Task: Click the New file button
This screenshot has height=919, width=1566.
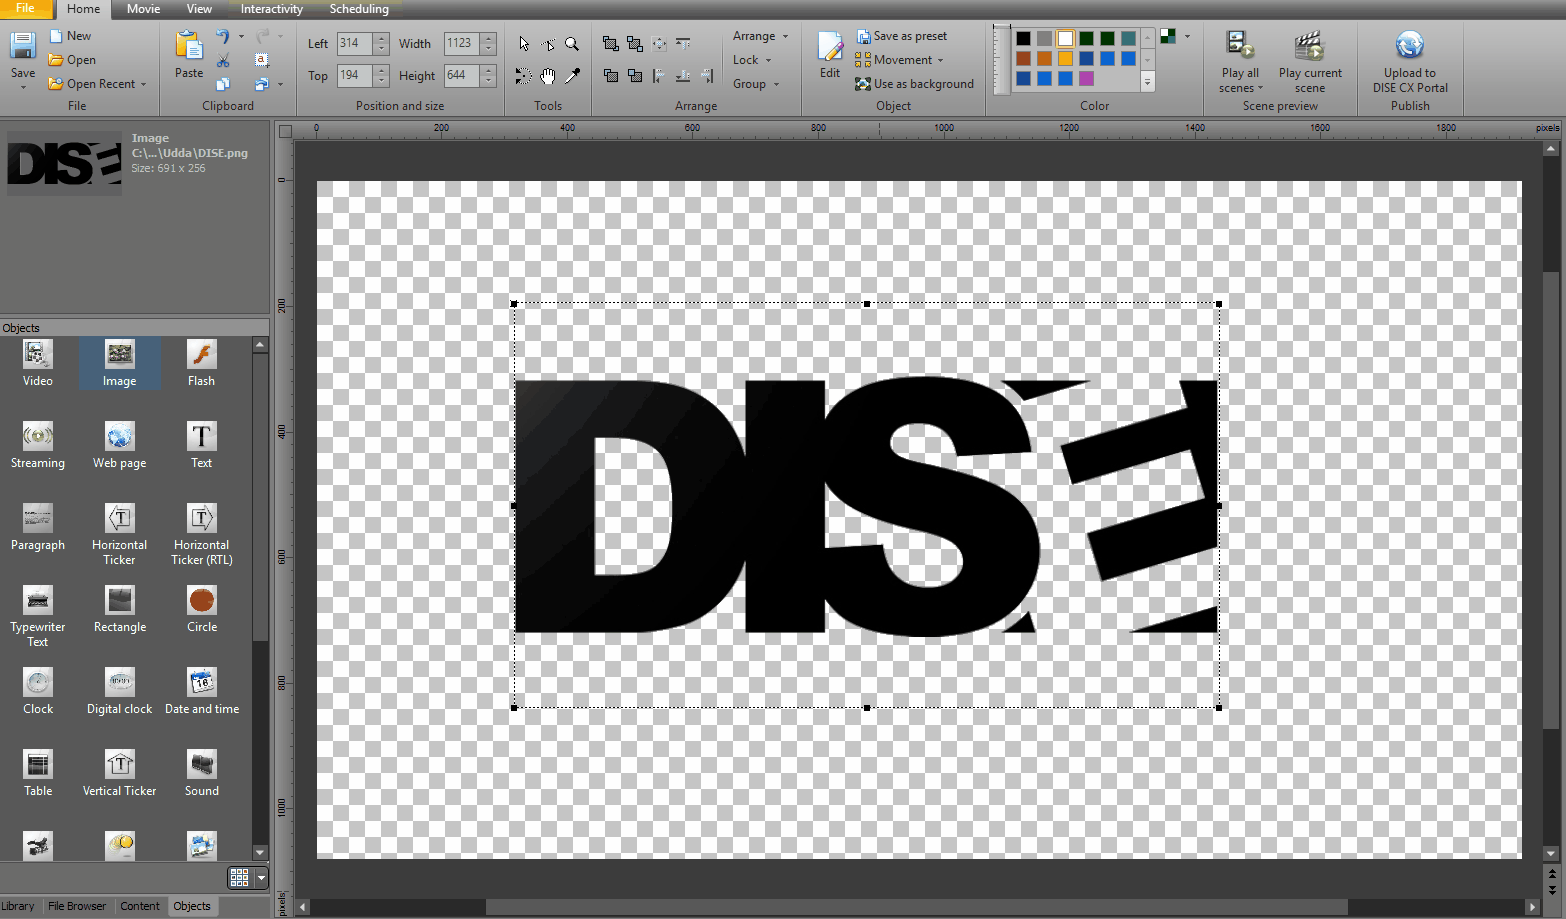Action: pyautogui.click(x=70, y=36)
